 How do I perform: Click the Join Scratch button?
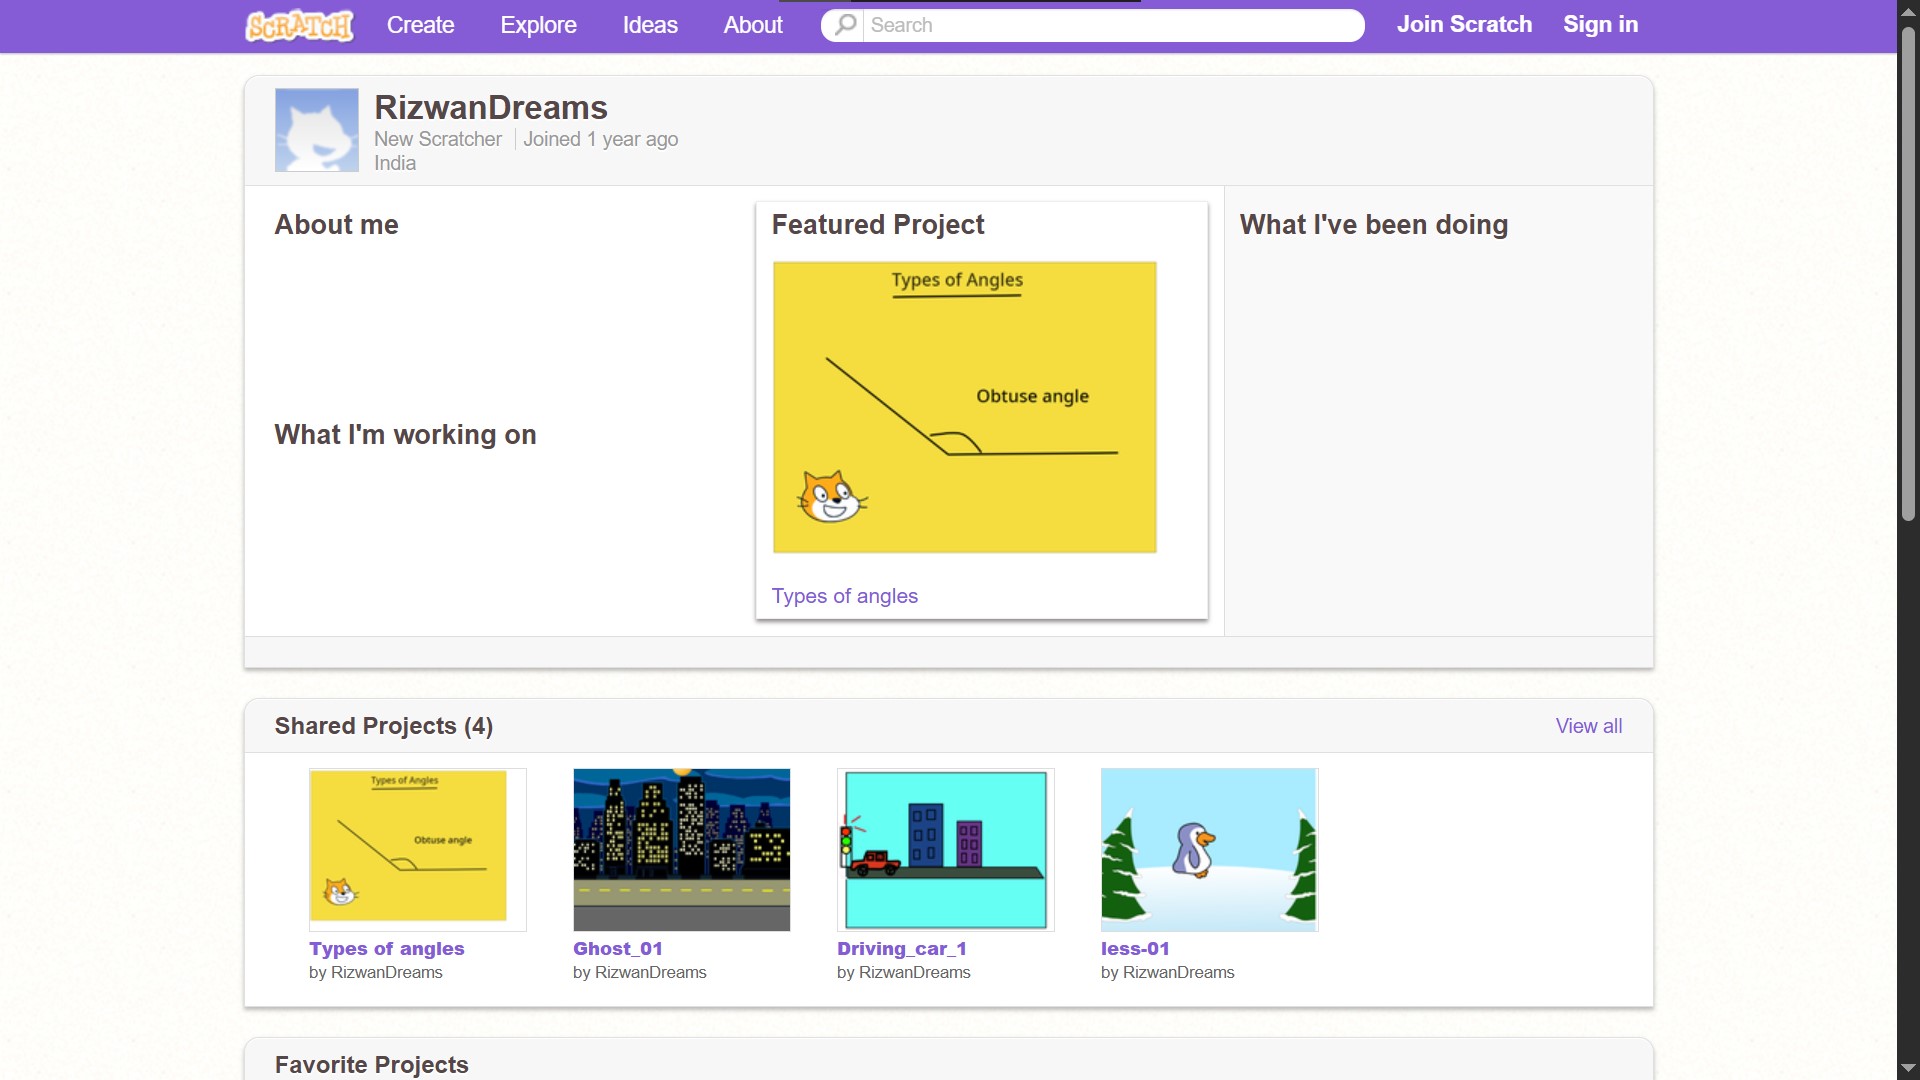[x=1463, y=25]
